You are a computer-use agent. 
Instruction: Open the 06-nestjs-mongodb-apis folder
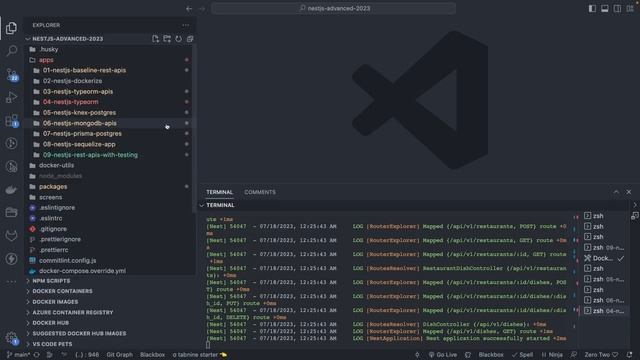coord(108,123)
